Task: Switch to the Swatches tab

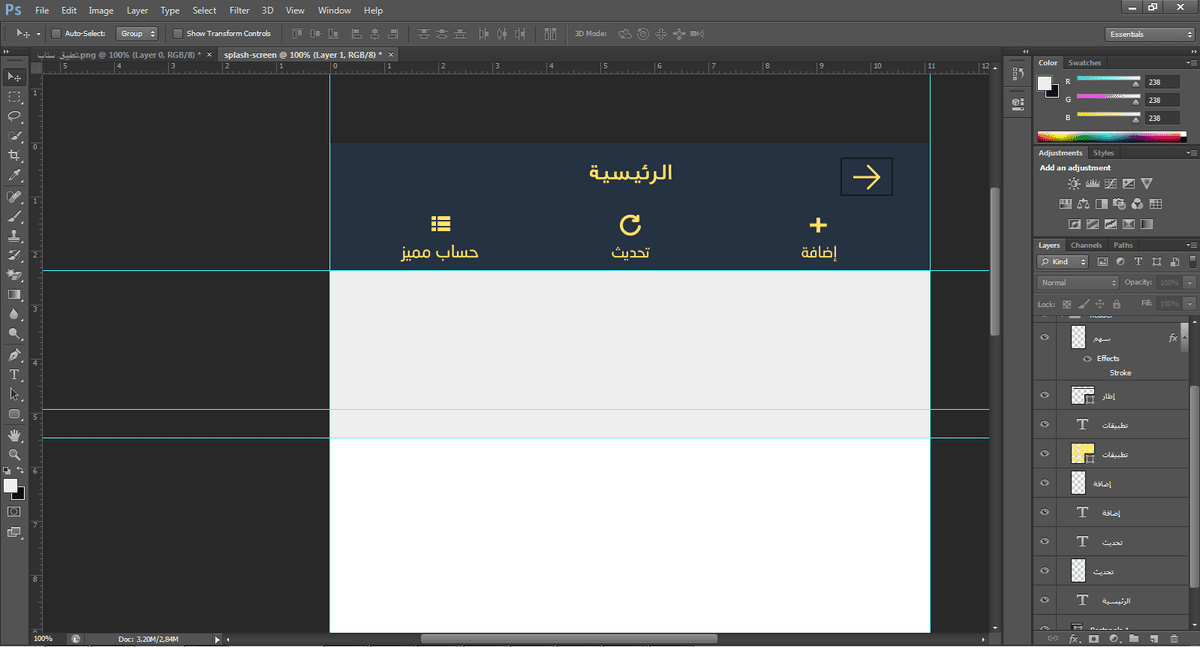Action: (1084, 62)
